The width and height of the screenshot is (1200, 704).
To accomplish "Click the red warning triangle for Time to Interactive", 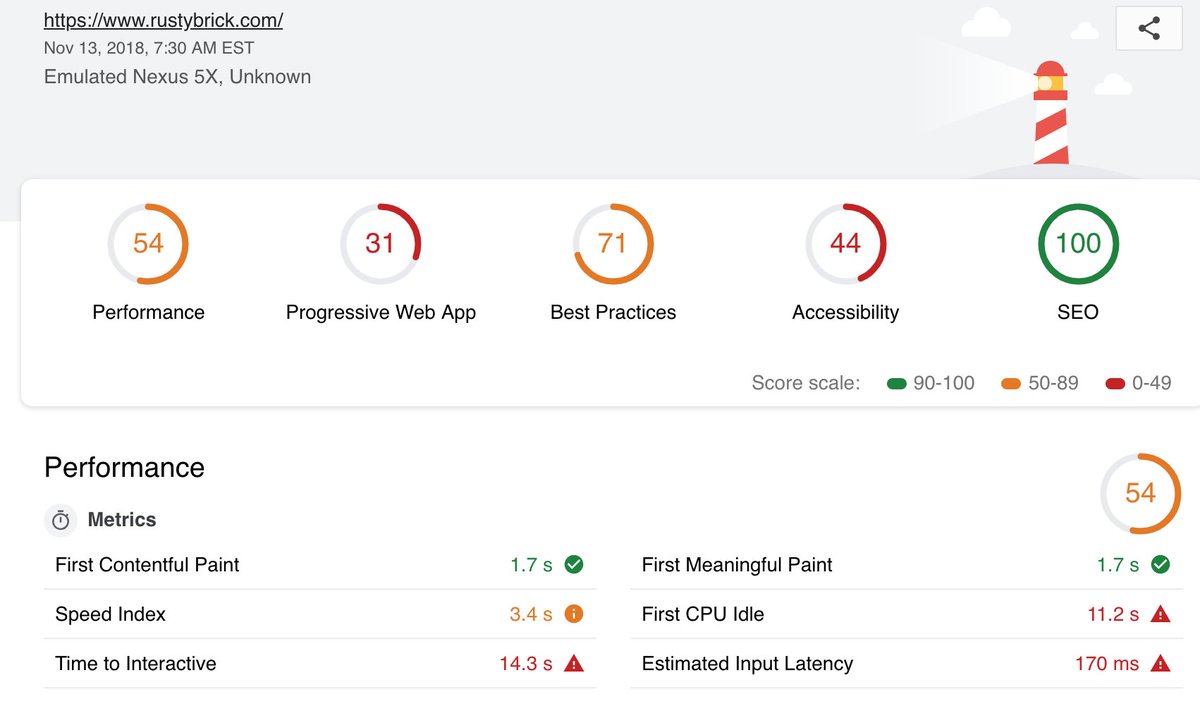I will click(573, 663).
